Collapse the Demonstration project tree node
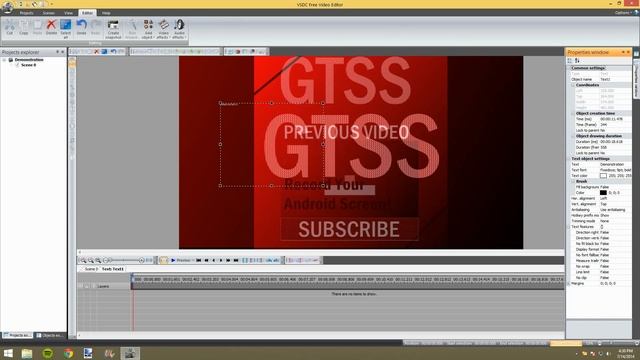The height and width of the screenshot is (360, 640). pos(4,60)
